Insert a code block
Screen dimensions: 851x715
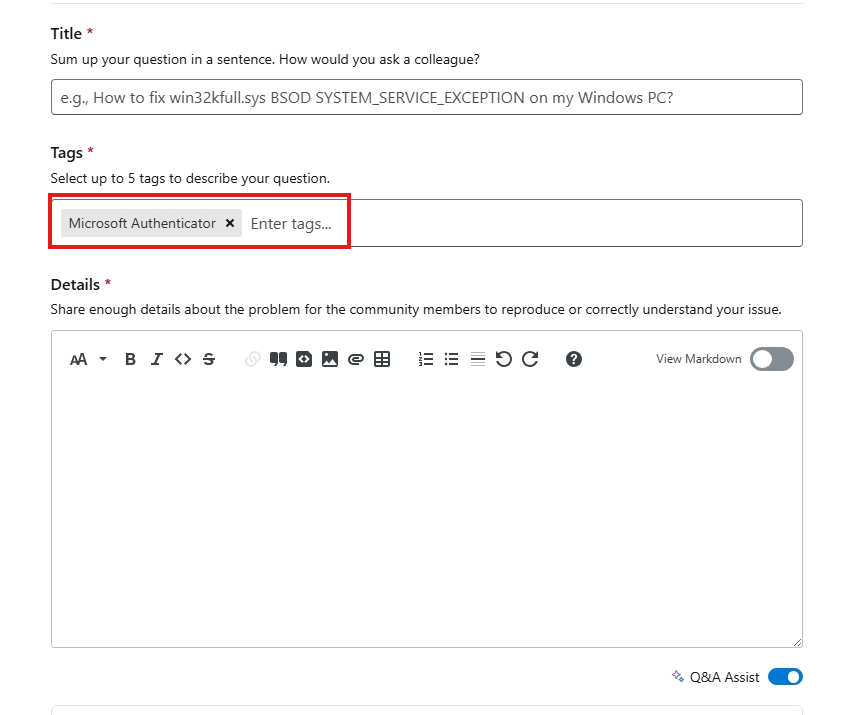pyautogui.click(x=304, y=359)
